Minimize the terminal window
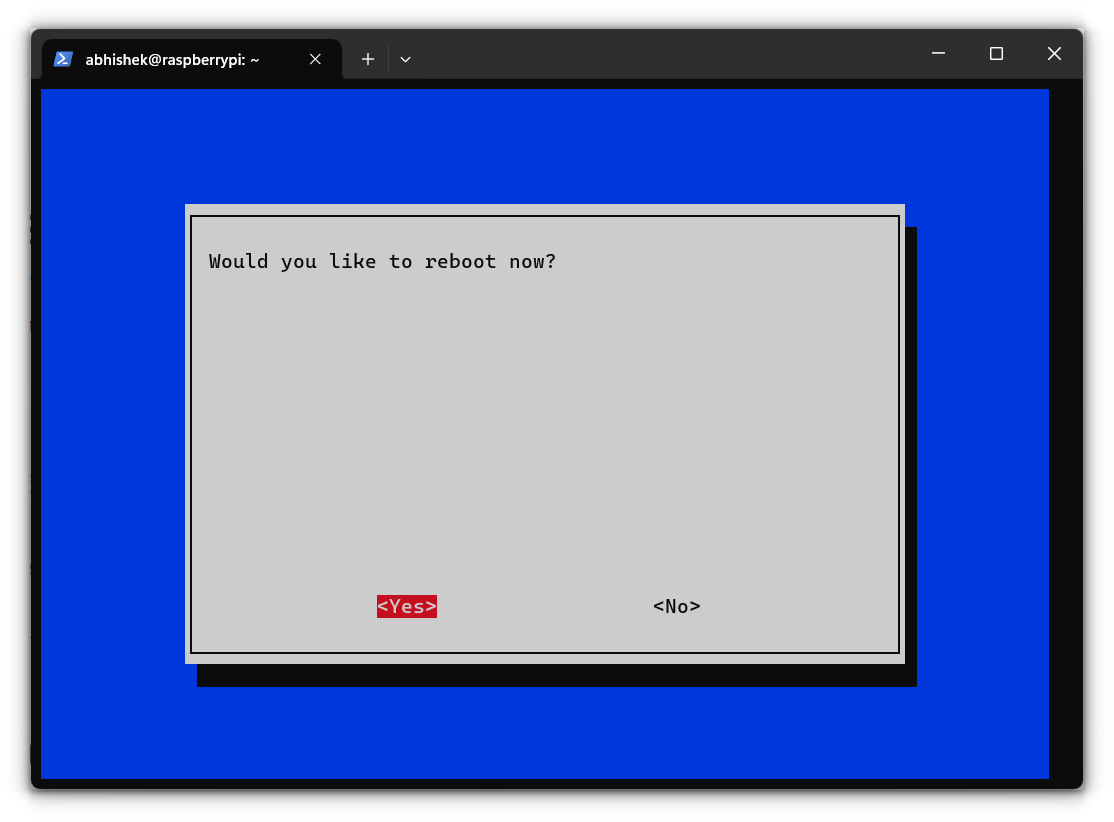This screenshot has height=822, width=1114. coord(938,53)
